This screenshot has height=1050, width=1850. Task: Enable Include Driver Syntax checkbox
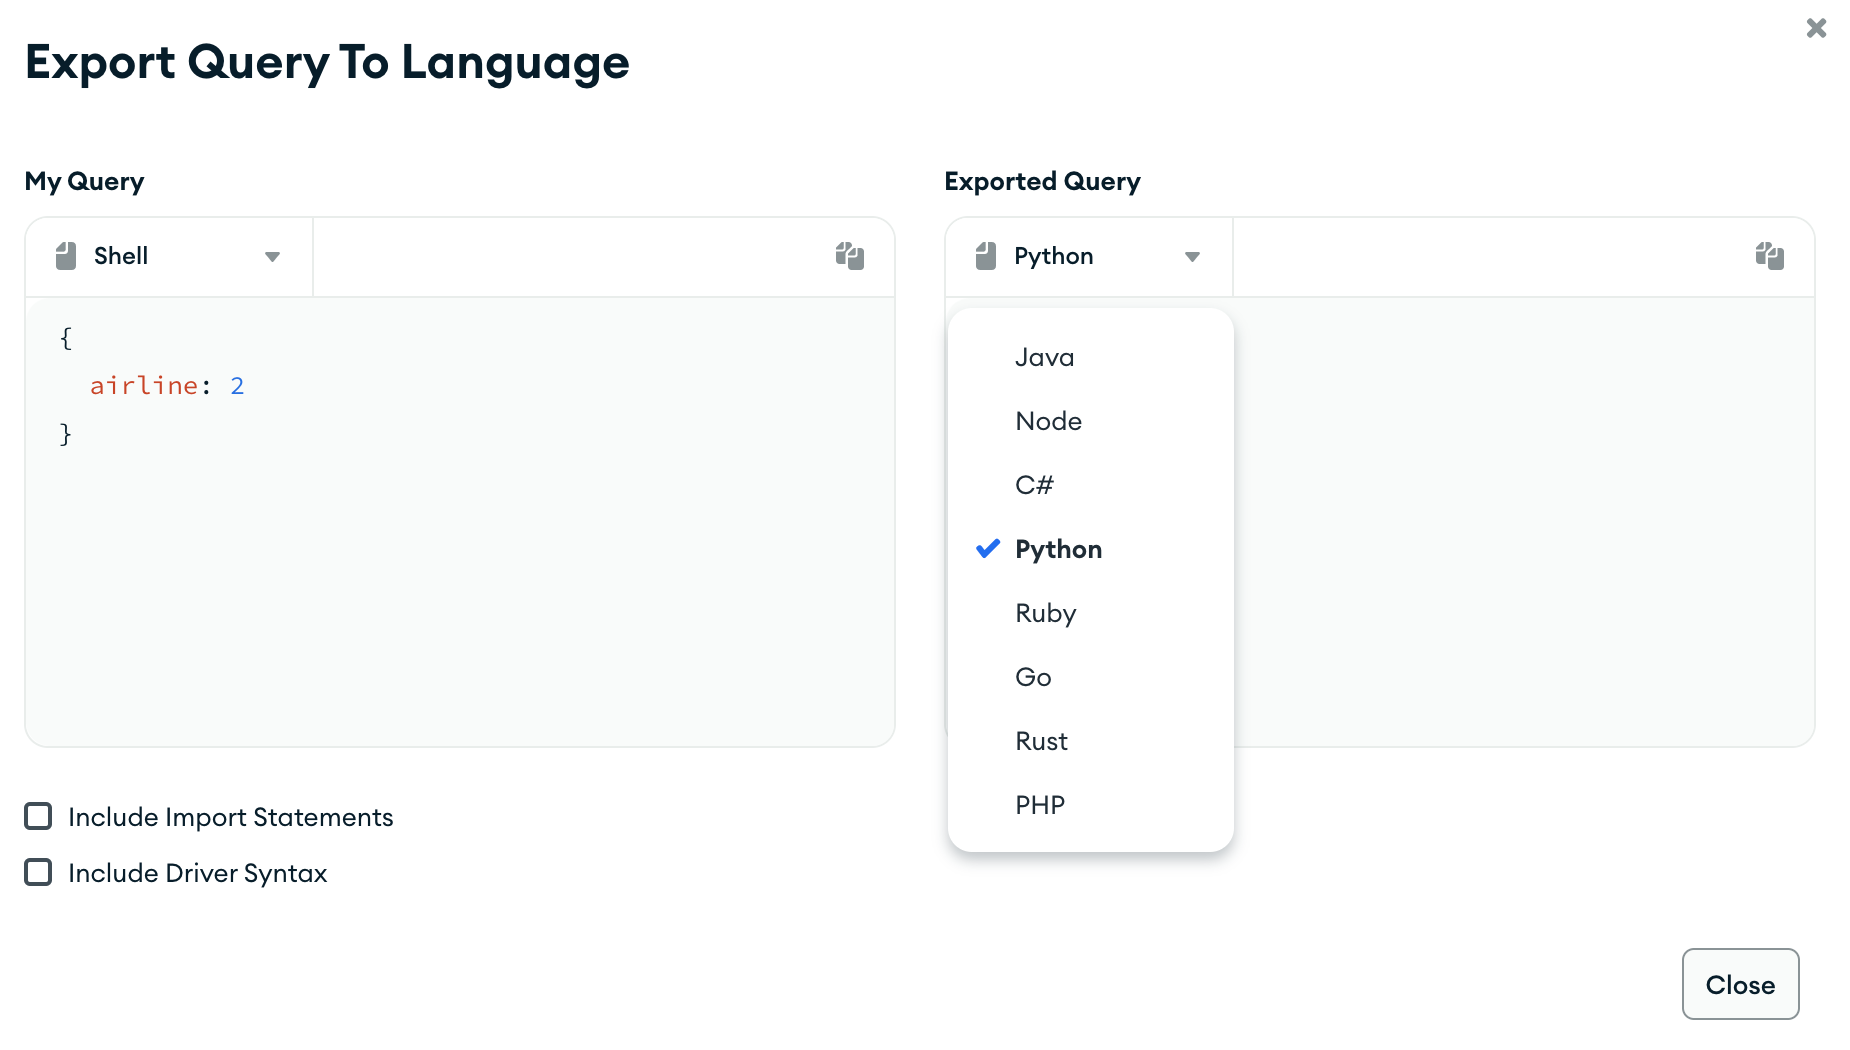[38, 873]
